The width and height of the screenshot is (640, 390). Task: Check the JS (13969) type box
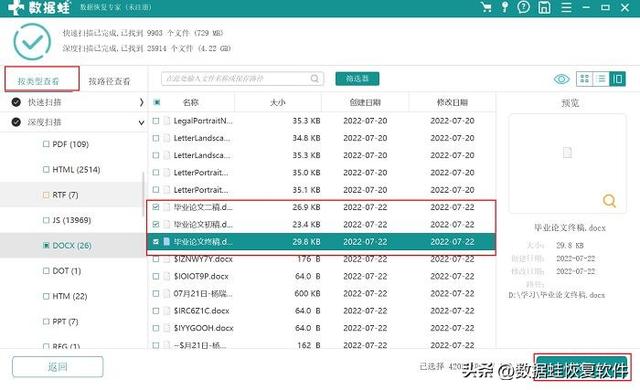tap(46, 220)
